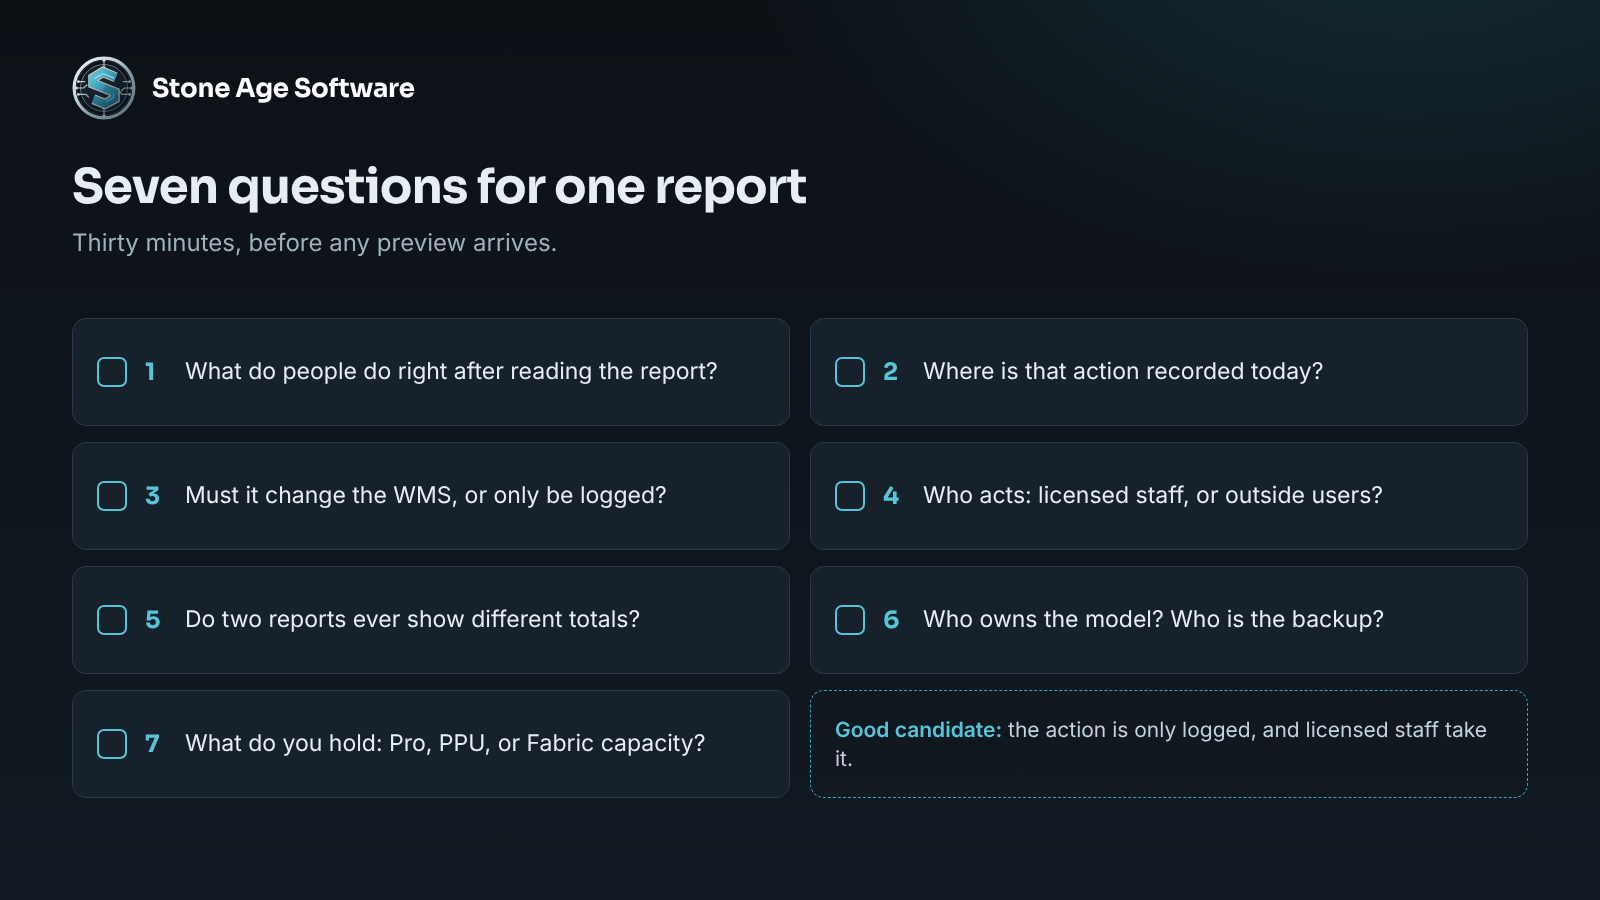
Task: Check the box for question 5 totals
Action: pyautogui.click(x=112, y=620)
